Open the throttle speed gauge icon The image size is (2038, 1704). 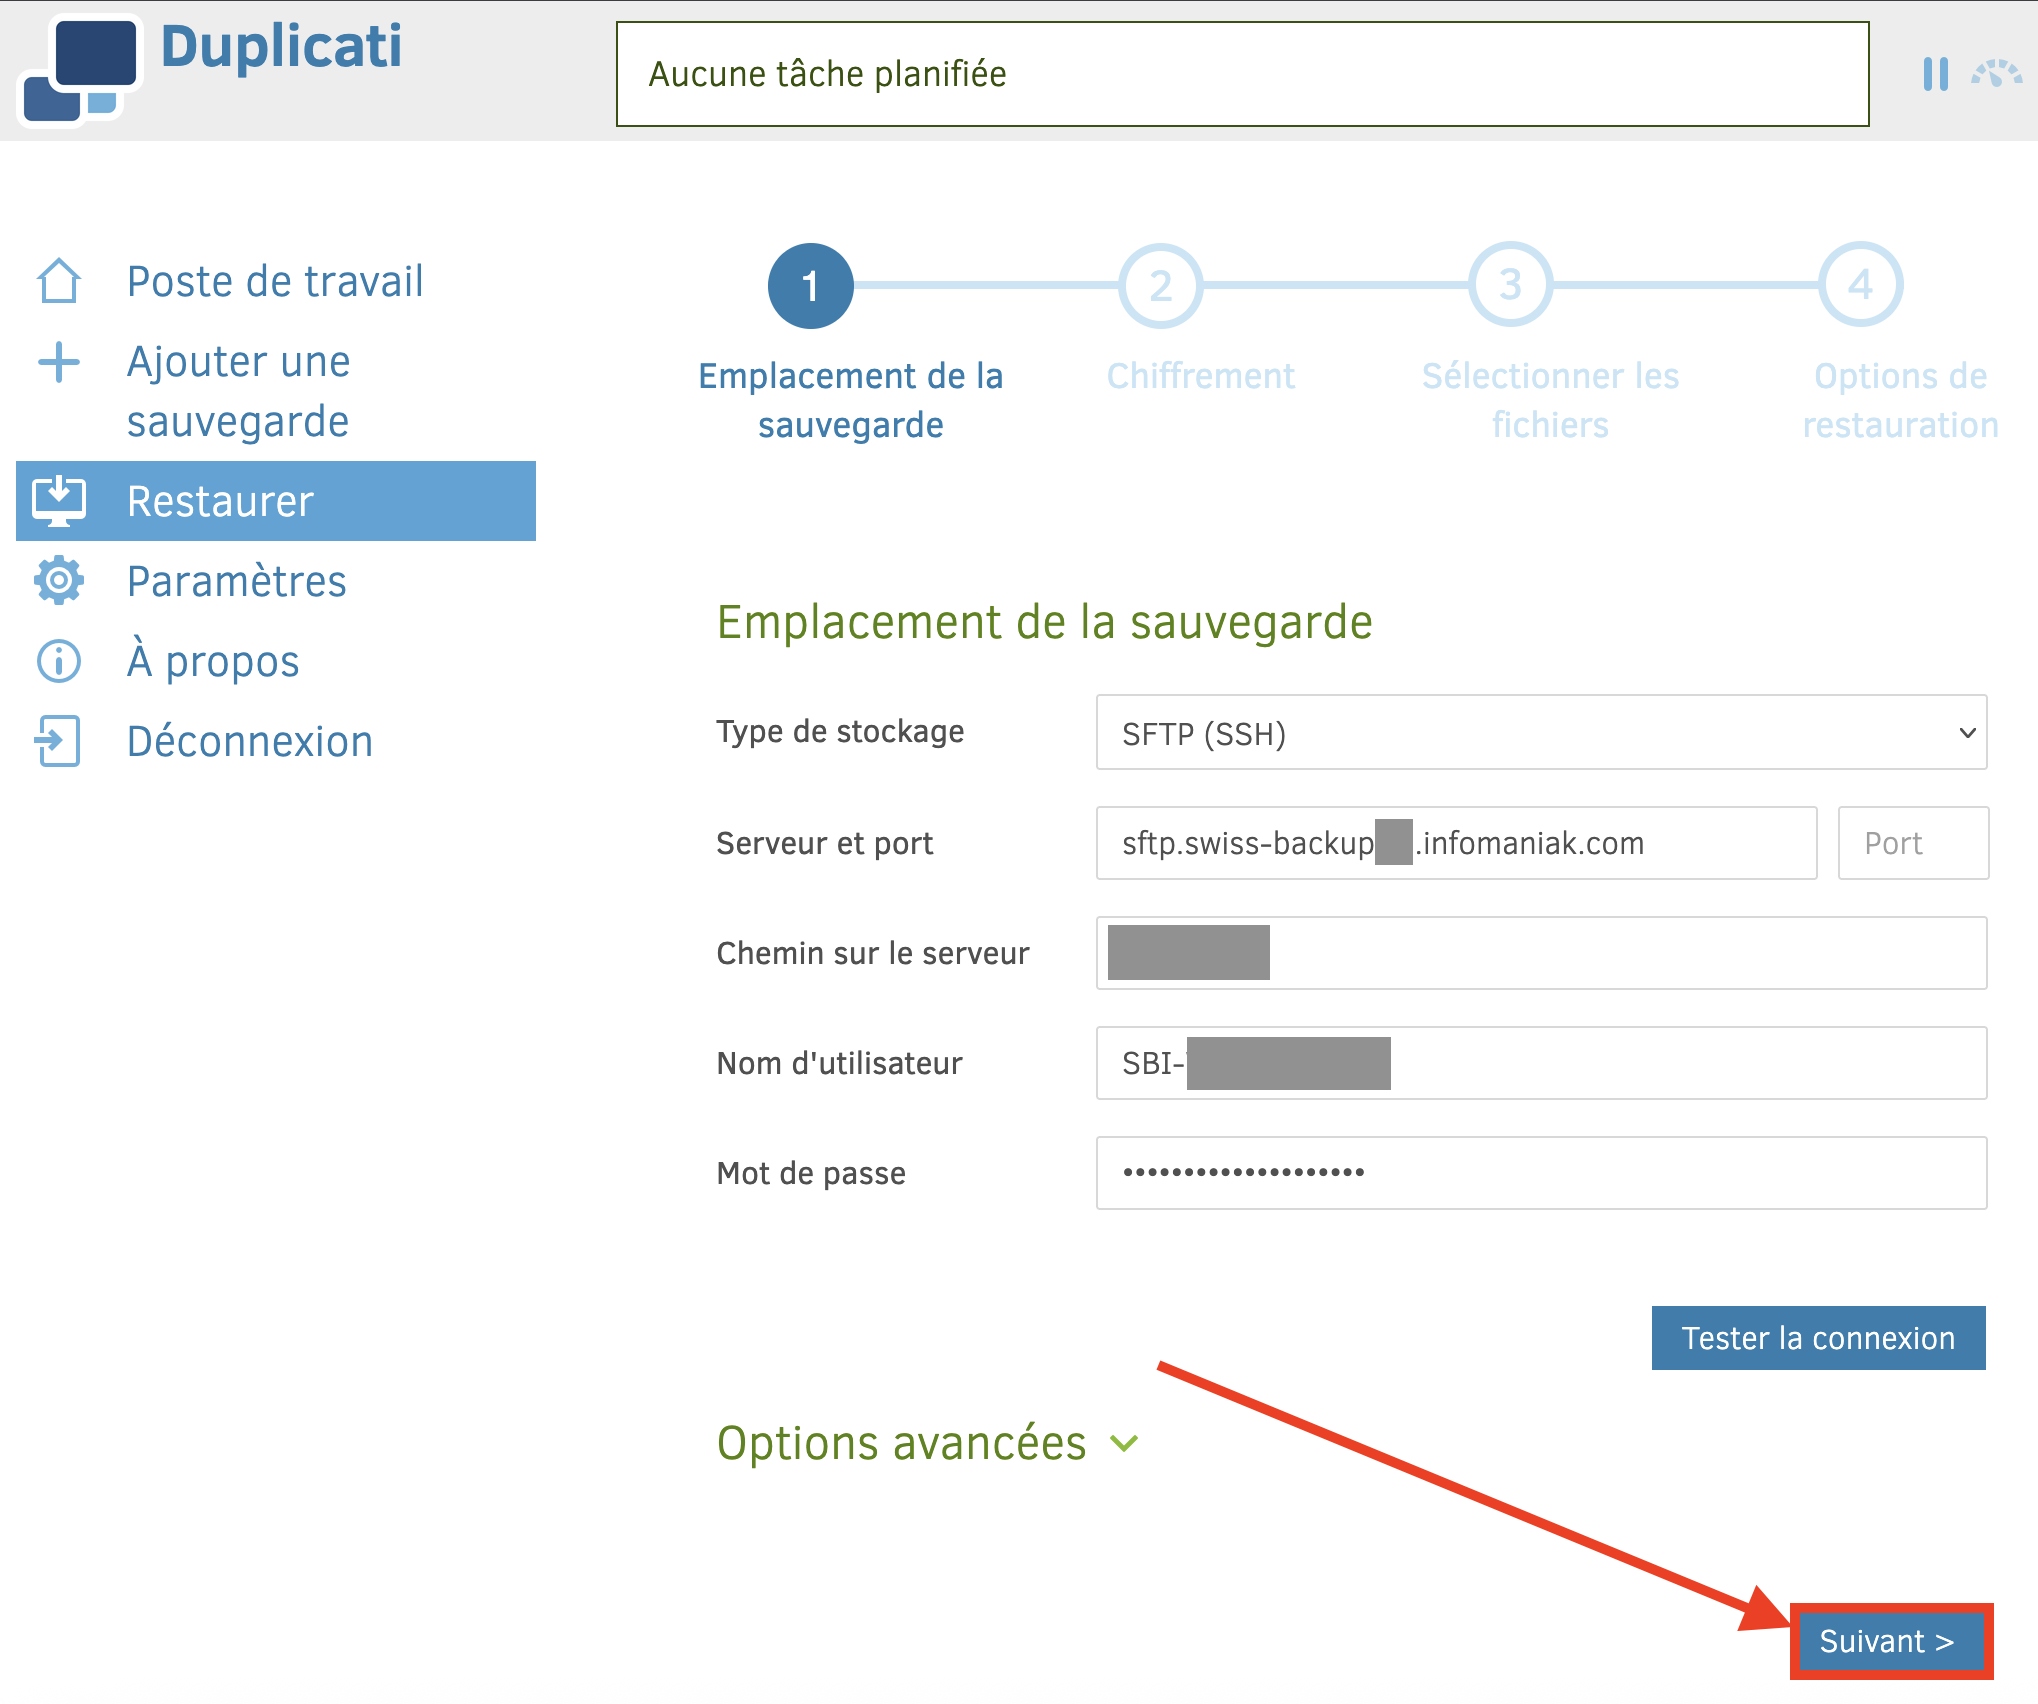[1996, 74]
